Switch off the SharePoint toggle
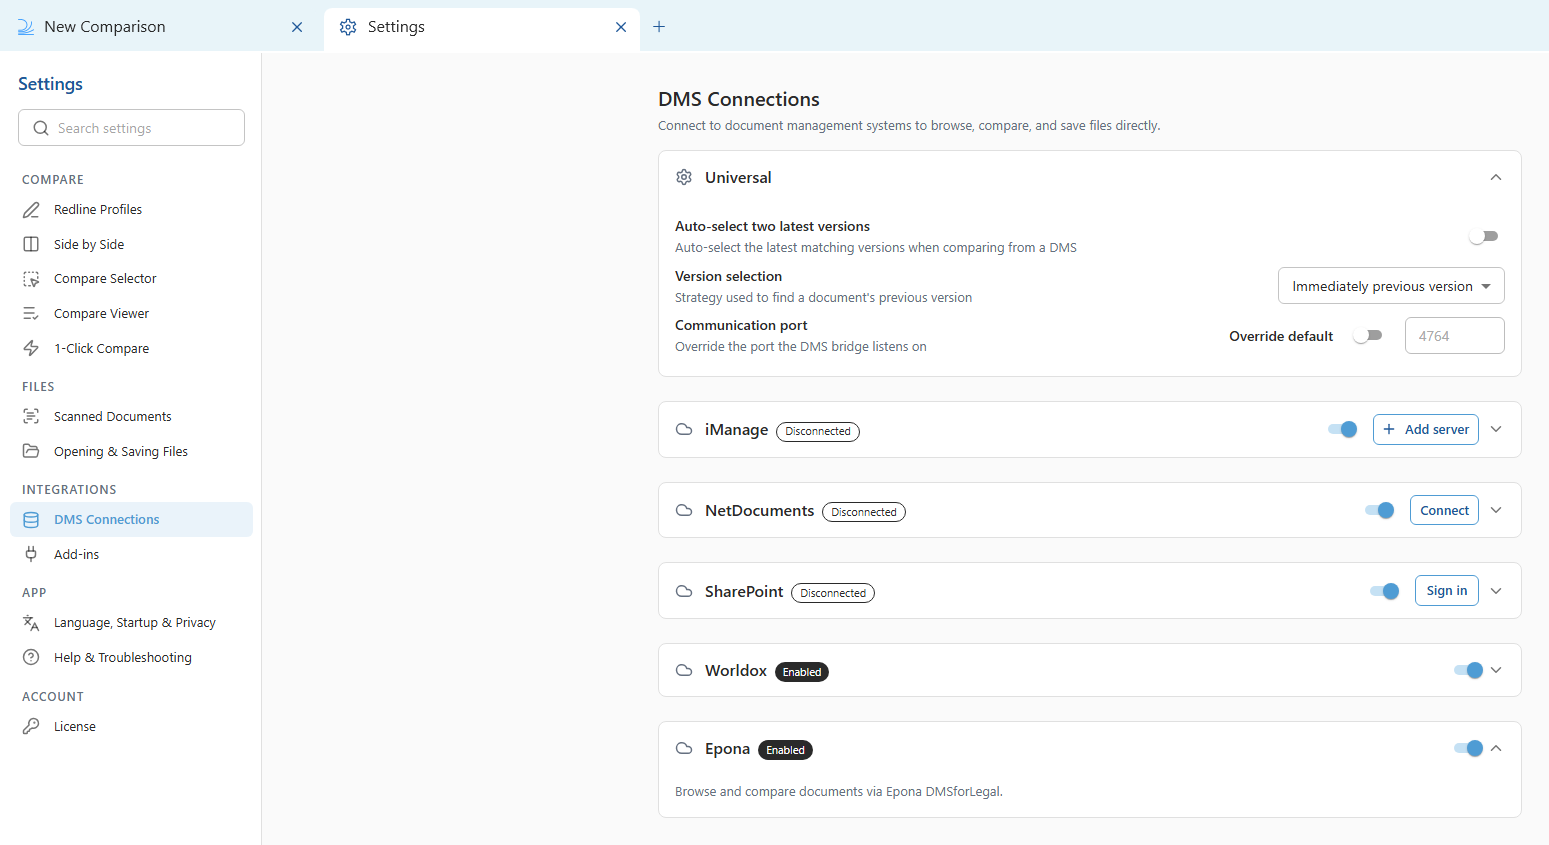The width and height of the screenshot is (1549, 845). (x=1385, y=591)
